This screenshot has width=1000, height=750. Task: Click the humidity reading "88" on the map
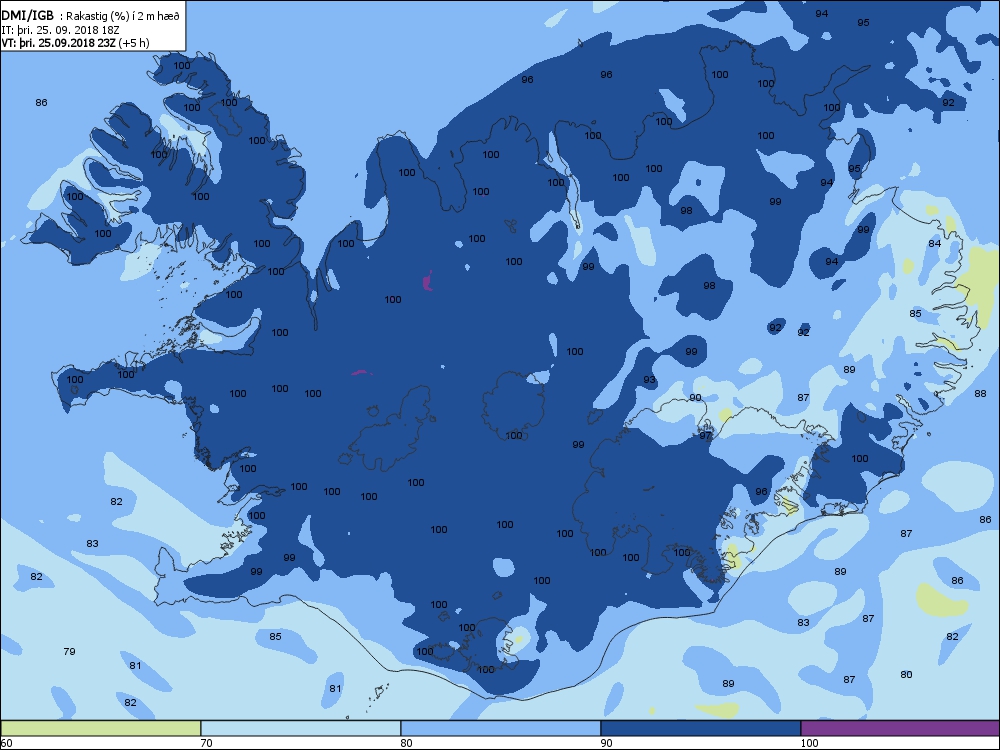tap(980, 393)
